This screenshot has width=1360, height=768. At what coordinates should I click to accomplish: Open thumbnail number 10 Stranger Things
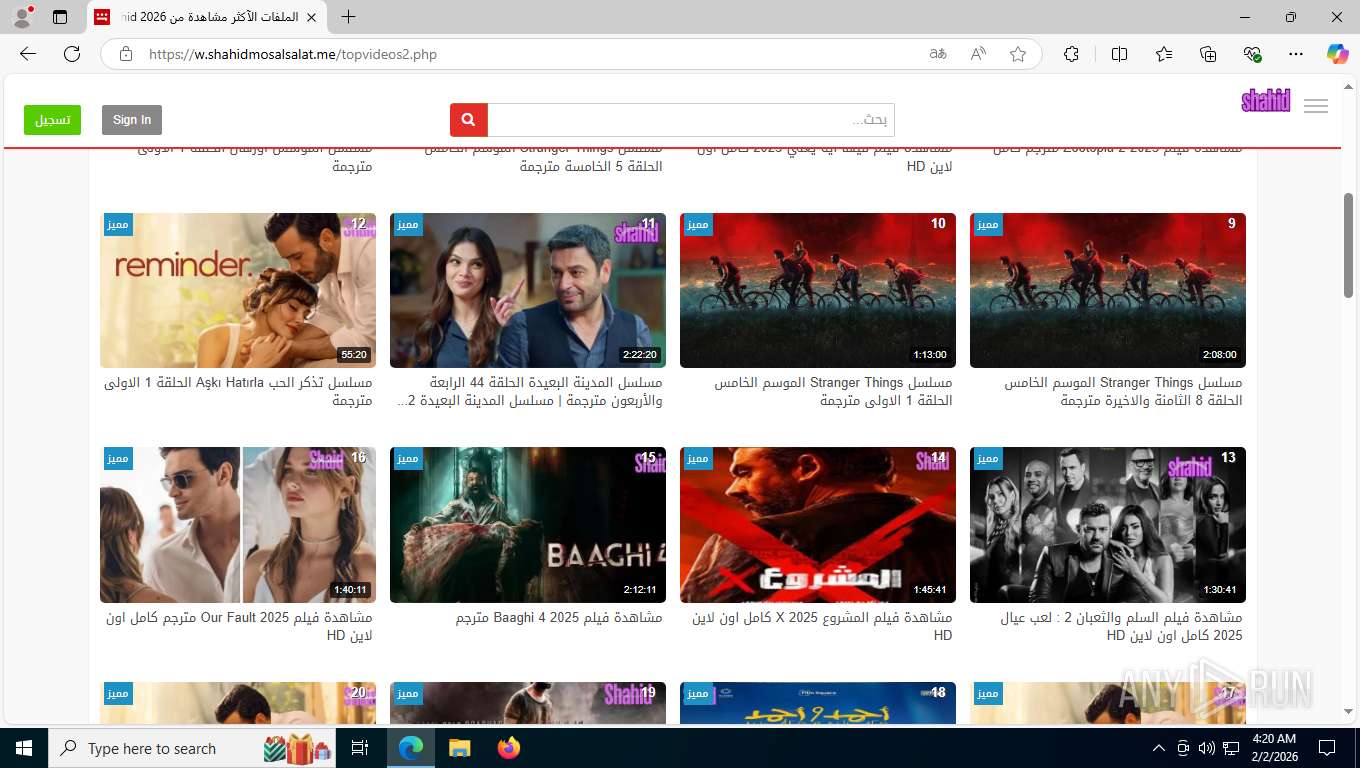click(818, 290)
